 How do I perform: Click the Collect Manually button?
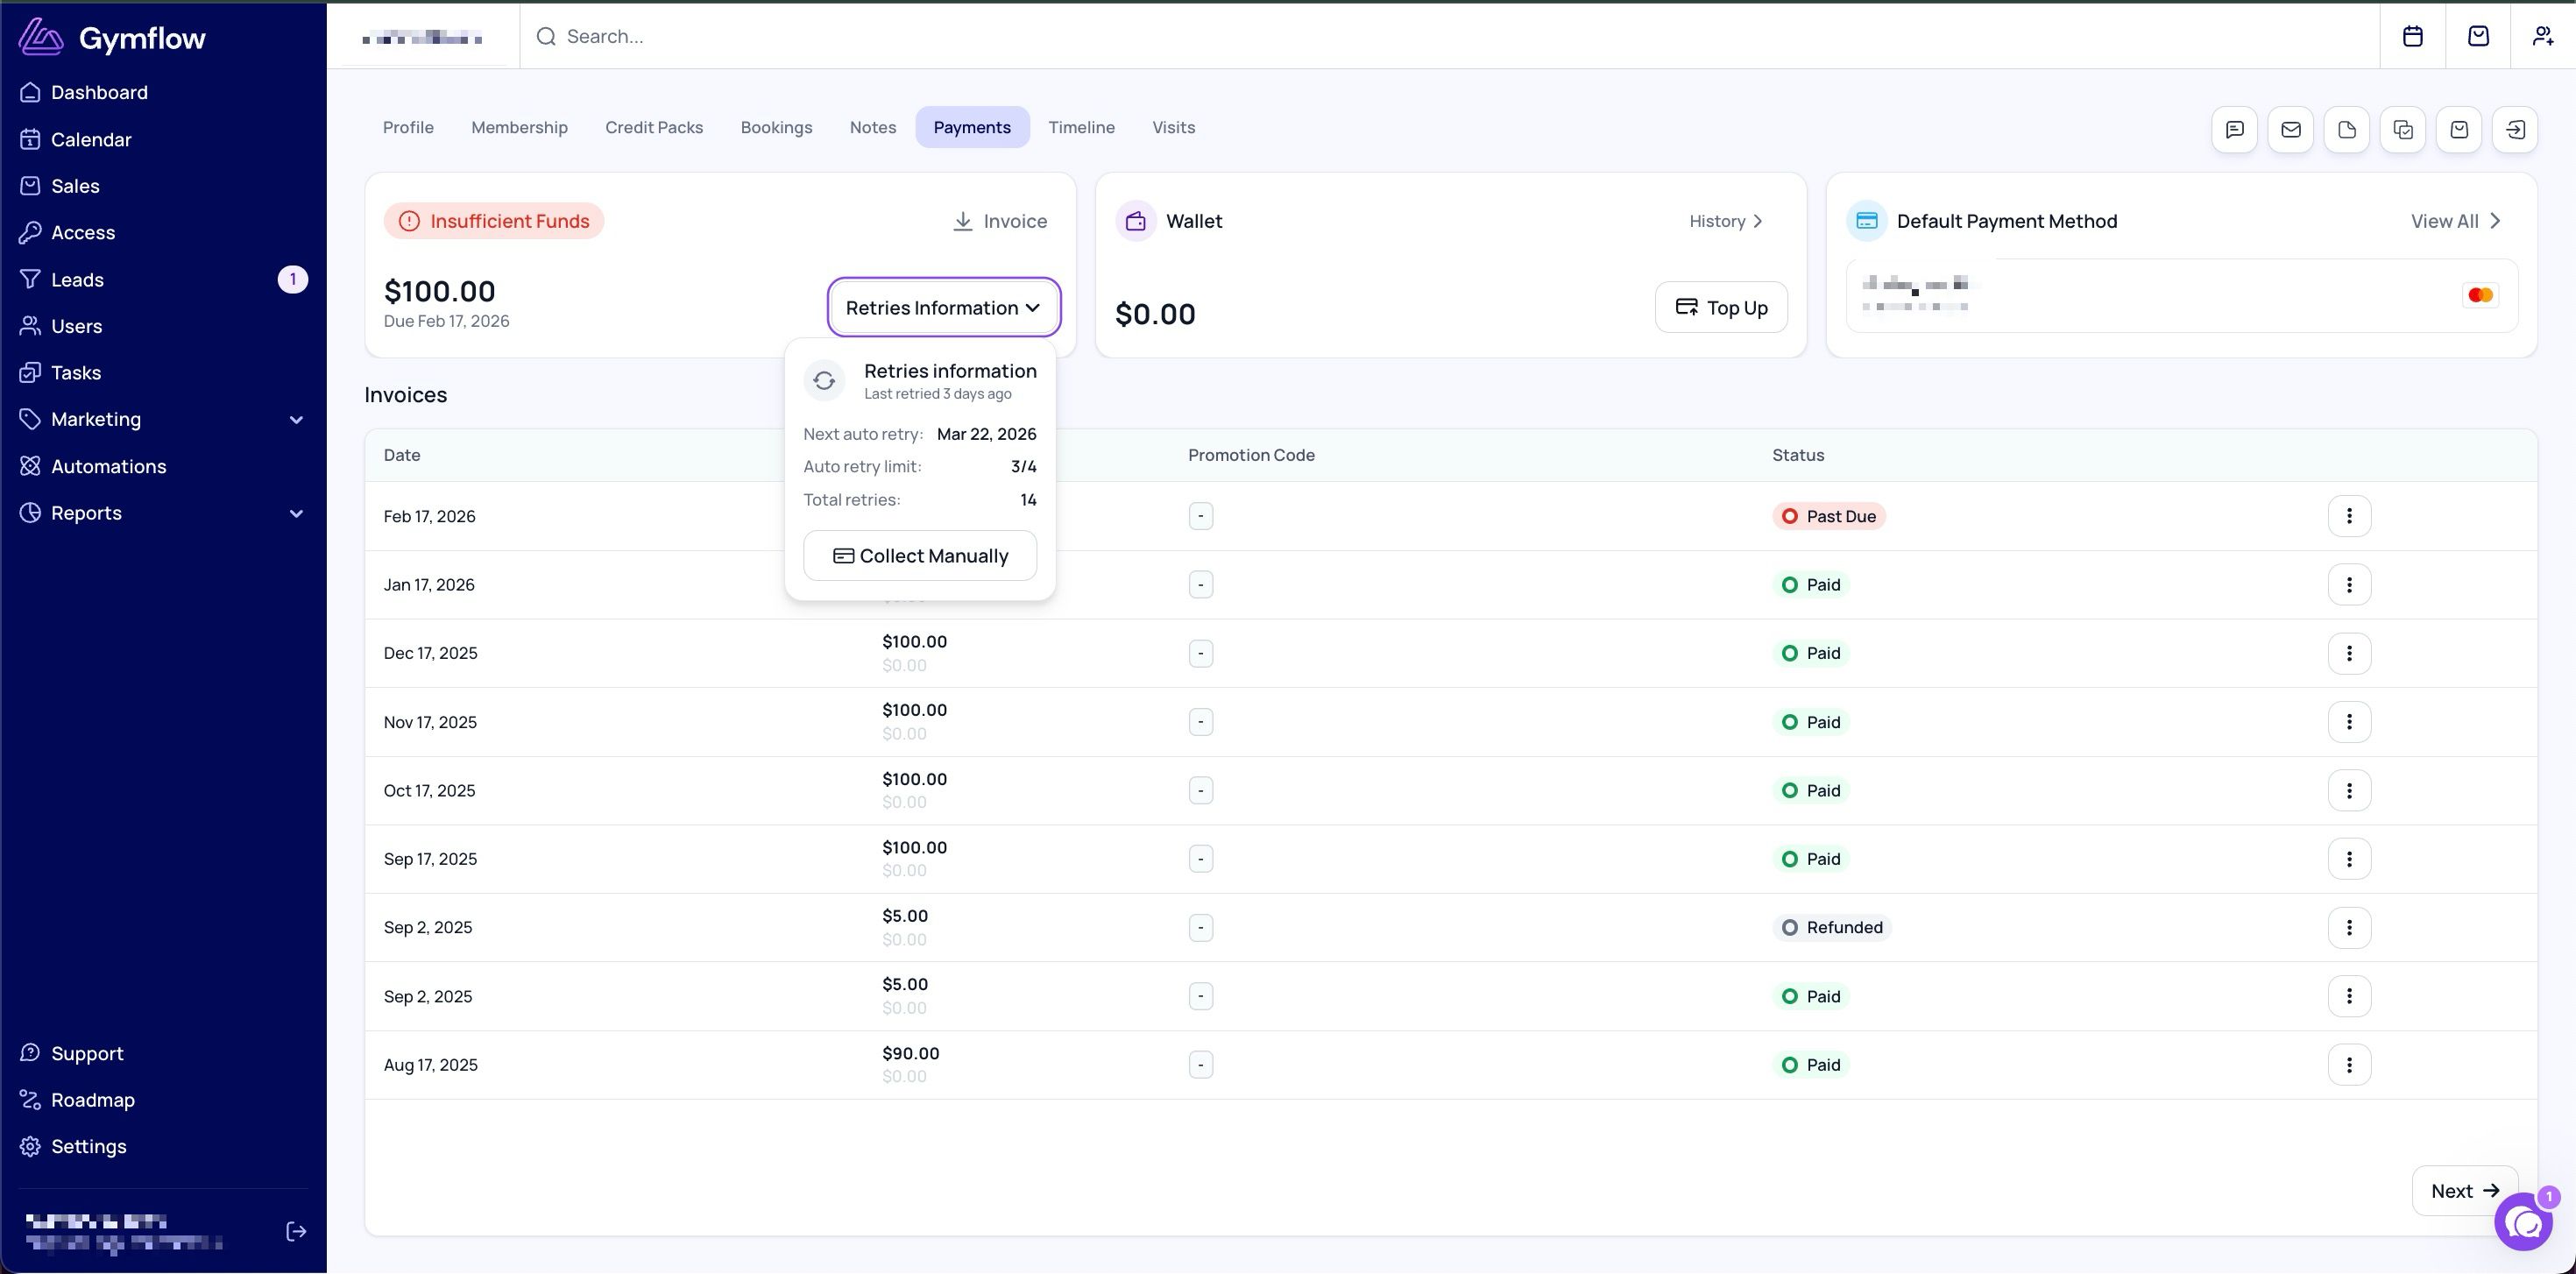click(x=920, y=555)
